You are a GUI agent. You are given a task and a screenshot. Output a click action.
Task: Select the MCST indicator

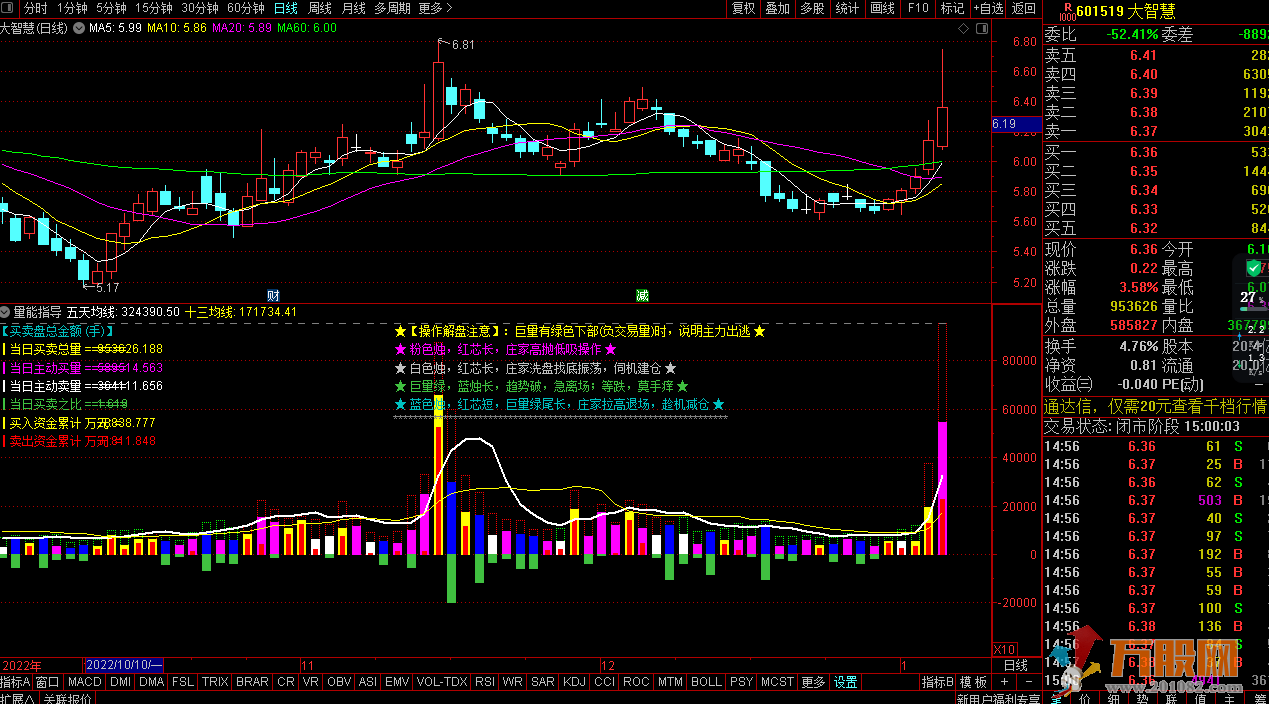[777, 682]
